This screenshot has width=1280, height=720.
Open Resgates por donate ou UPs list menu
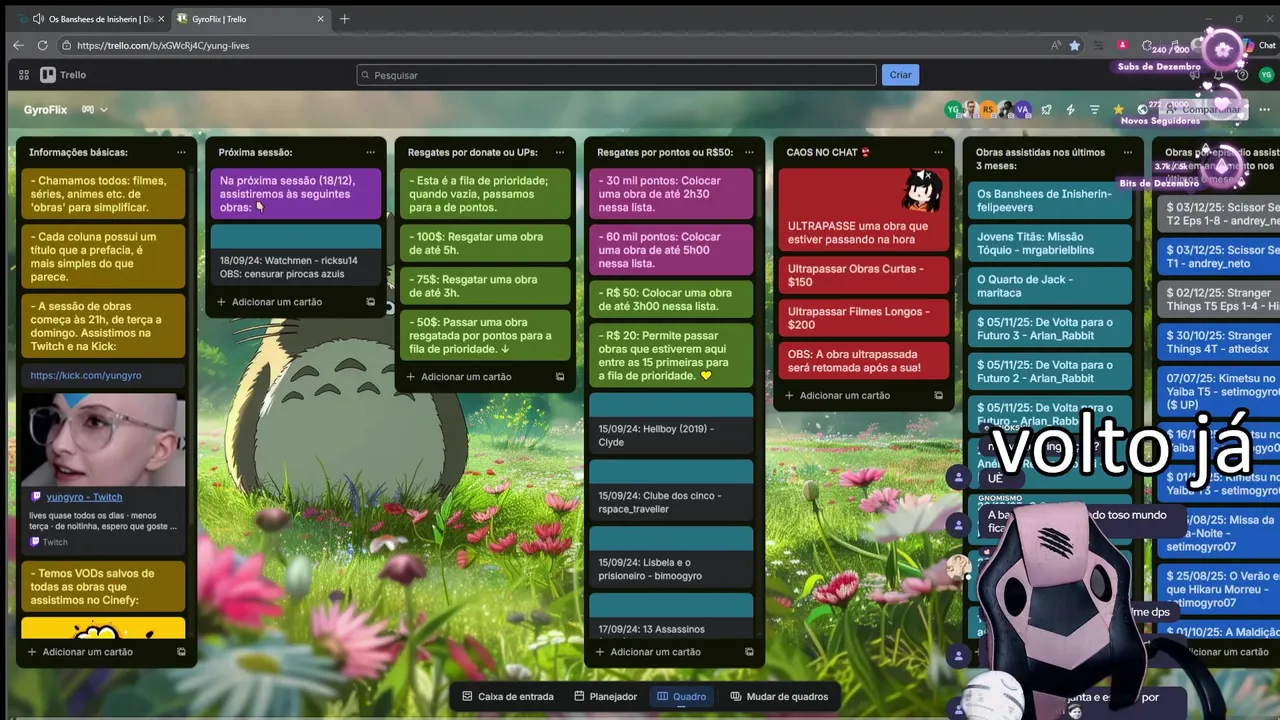coord(560,152)
